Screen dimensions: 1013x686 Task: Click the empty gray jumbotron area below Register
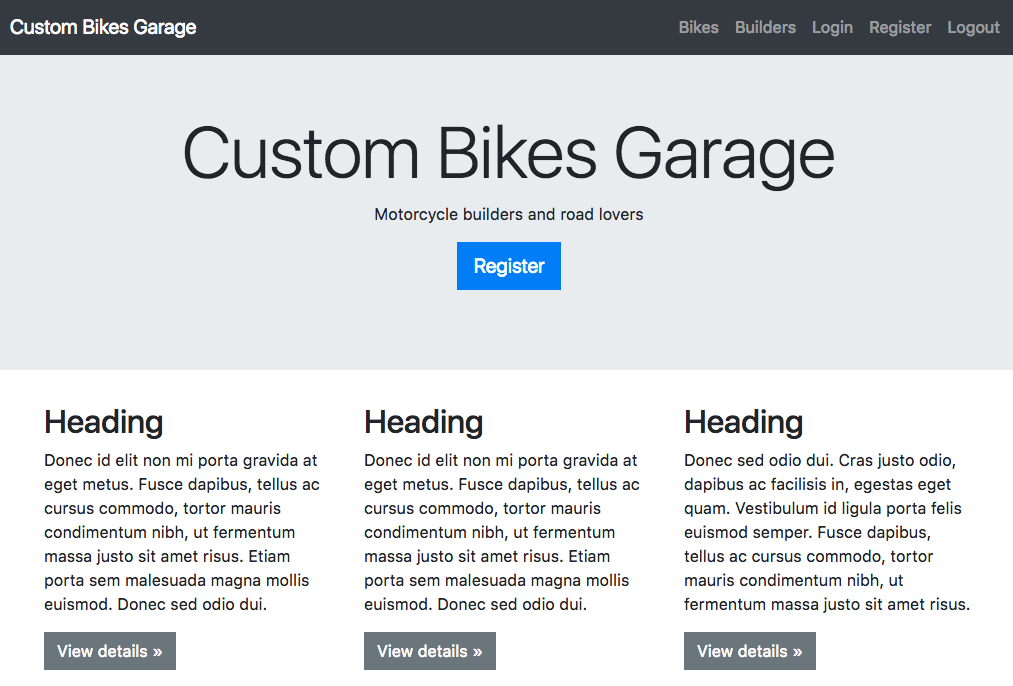click(x=508, y=329)
